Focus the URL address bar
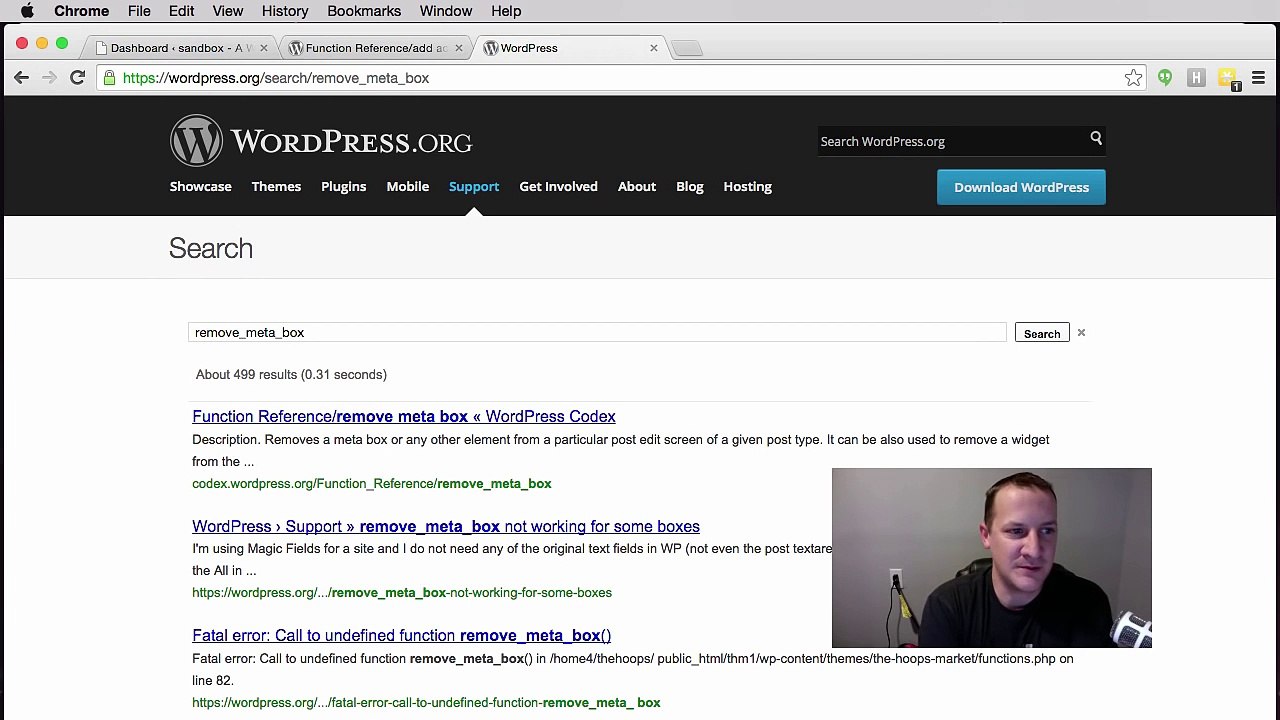 point(620,78)
